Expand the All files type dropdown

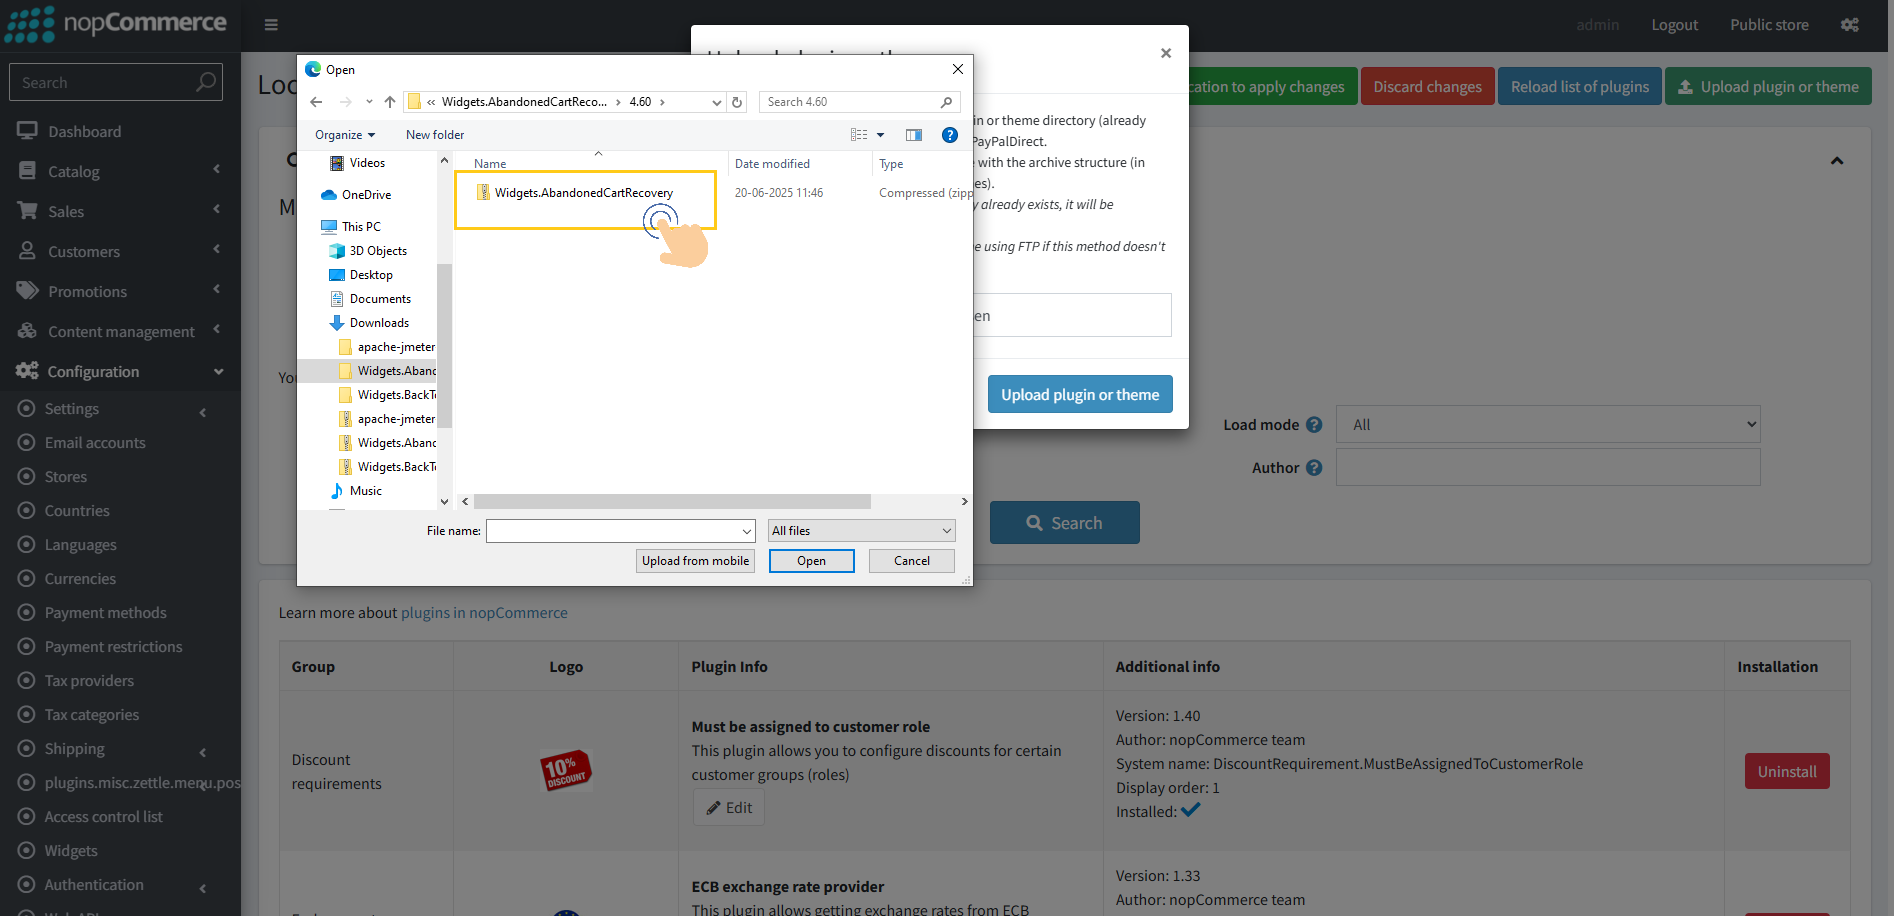pos(861,531)
